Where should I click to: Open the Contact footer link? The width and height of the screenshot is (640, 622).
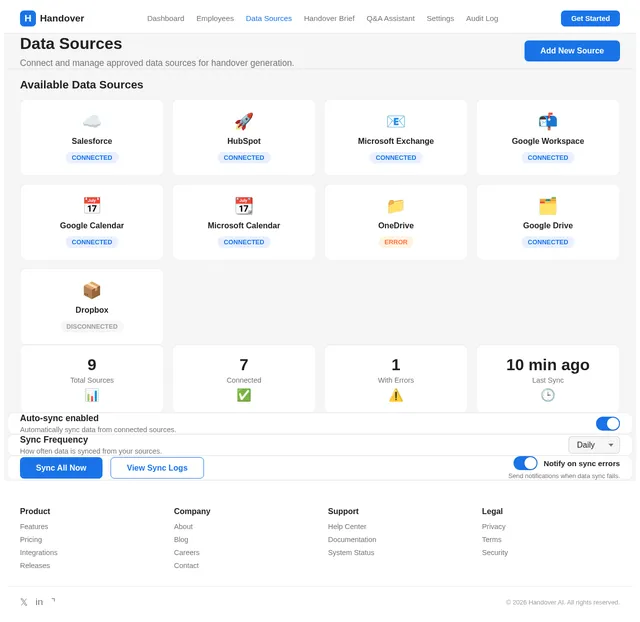click(186, 566)
